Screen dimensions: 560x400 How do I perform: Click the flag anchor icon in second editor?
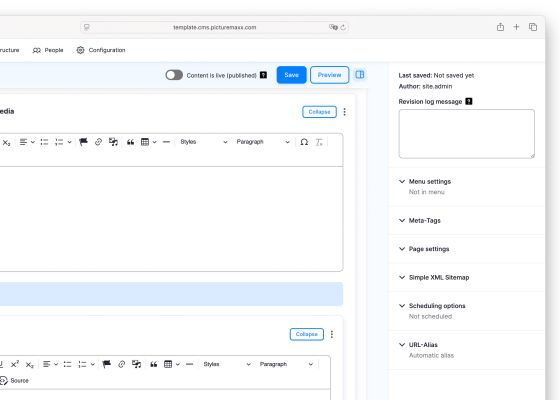106,364
